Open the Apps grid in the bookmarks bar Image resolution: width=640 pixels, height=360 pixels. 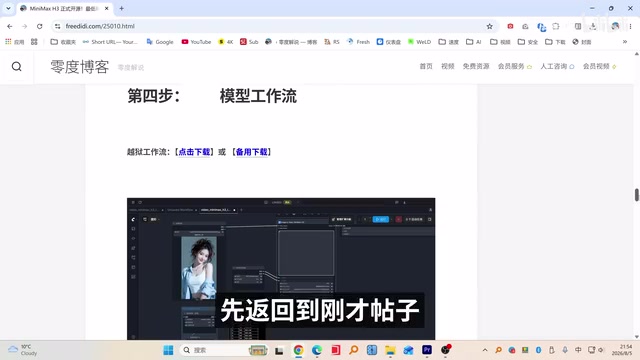(14, 42)
